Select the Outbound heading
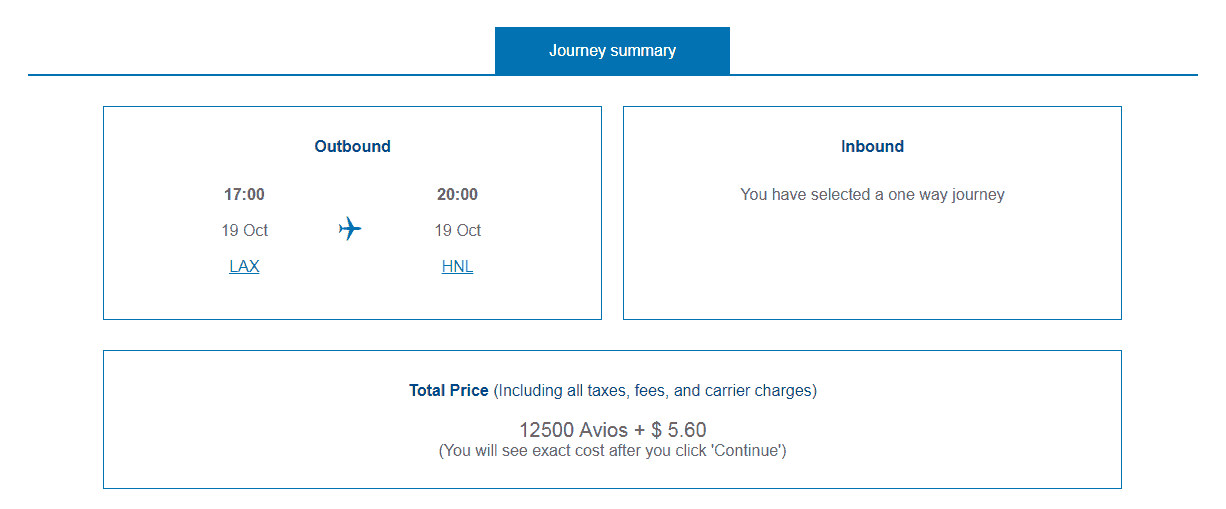This screenshot has height=509, width=1226. pyautogui.click(x=352, y=146)
